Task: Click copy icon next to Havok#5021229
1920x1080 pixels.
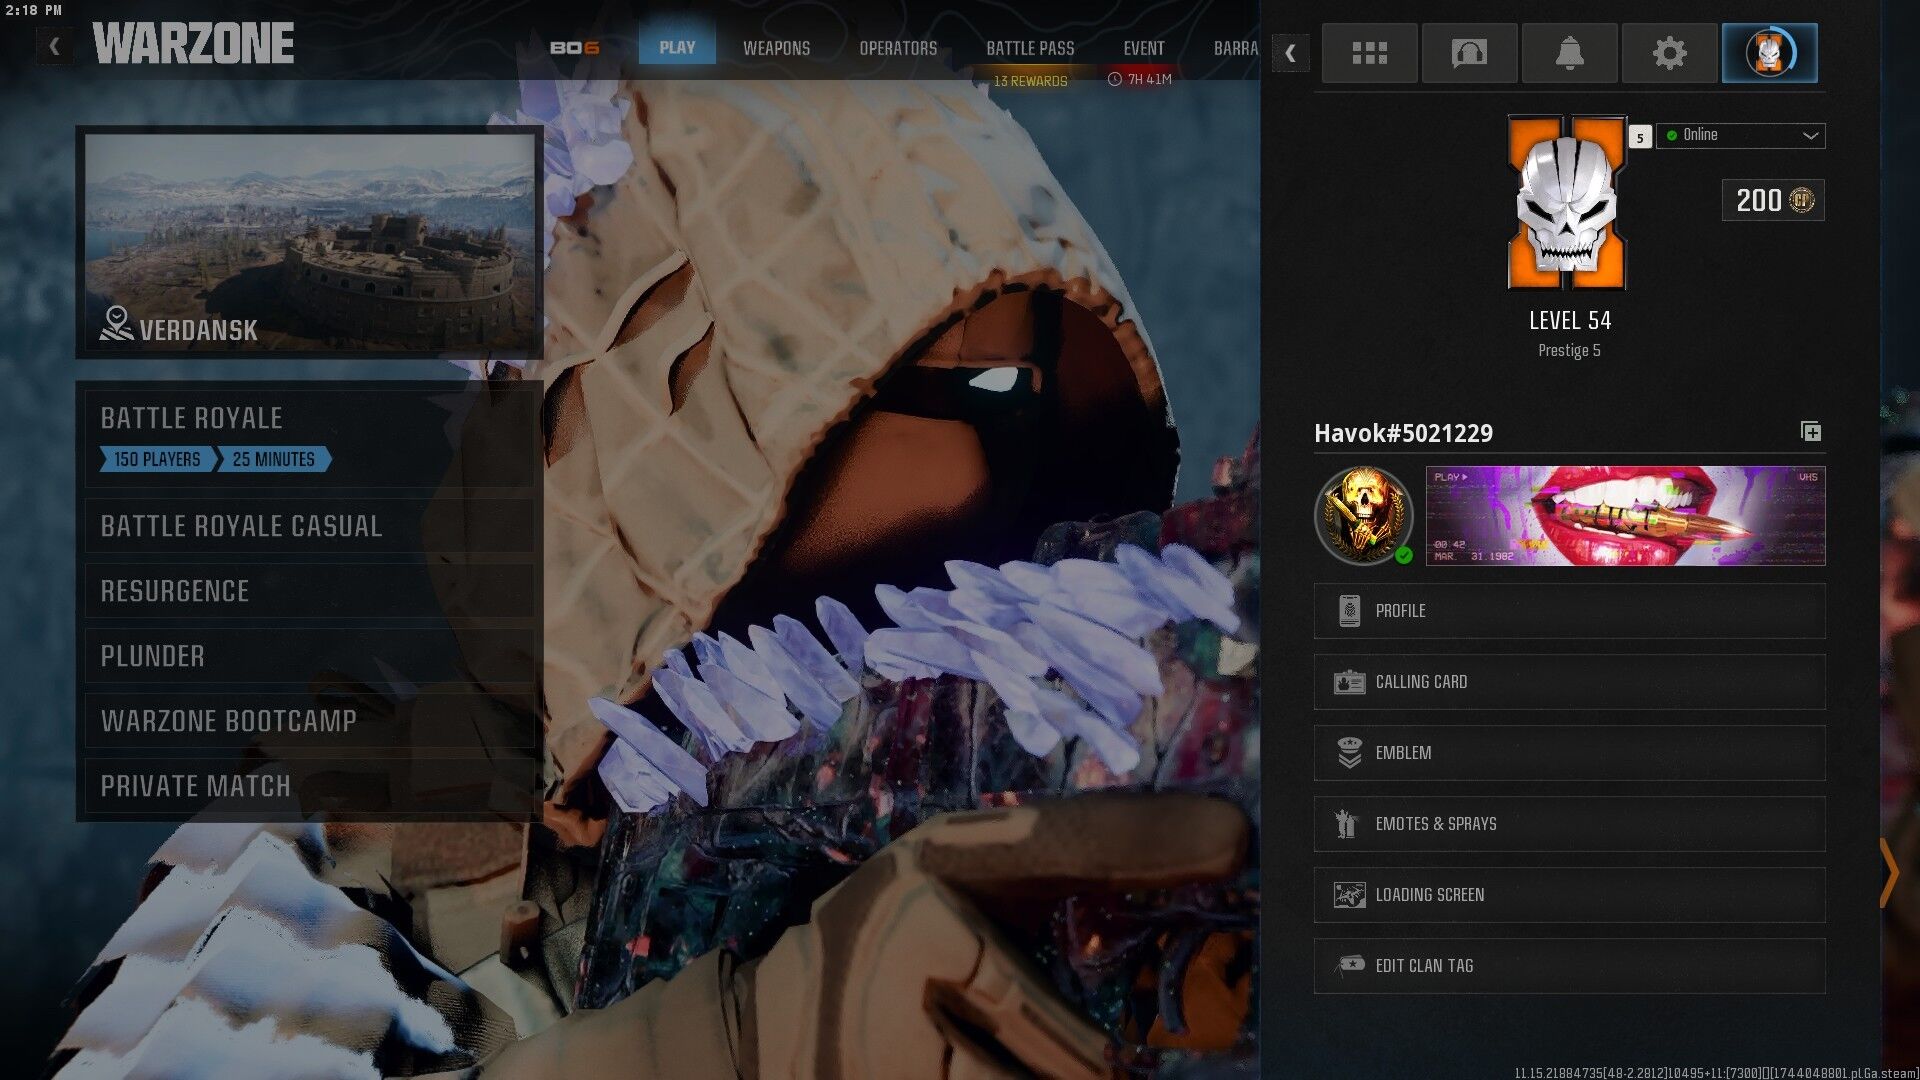Action: coord(1810,431)
